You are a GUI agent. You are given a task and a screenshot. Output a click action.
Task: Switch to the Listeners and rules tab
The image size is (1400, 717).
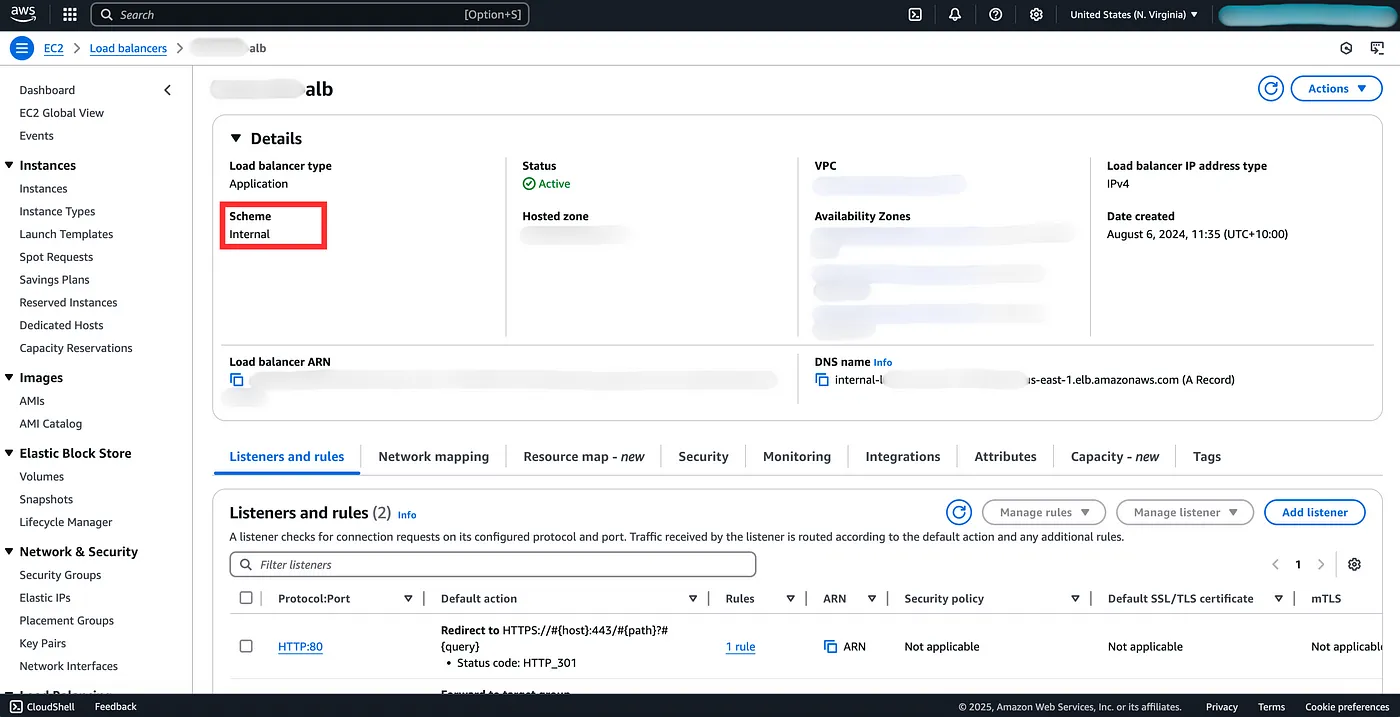287,457
